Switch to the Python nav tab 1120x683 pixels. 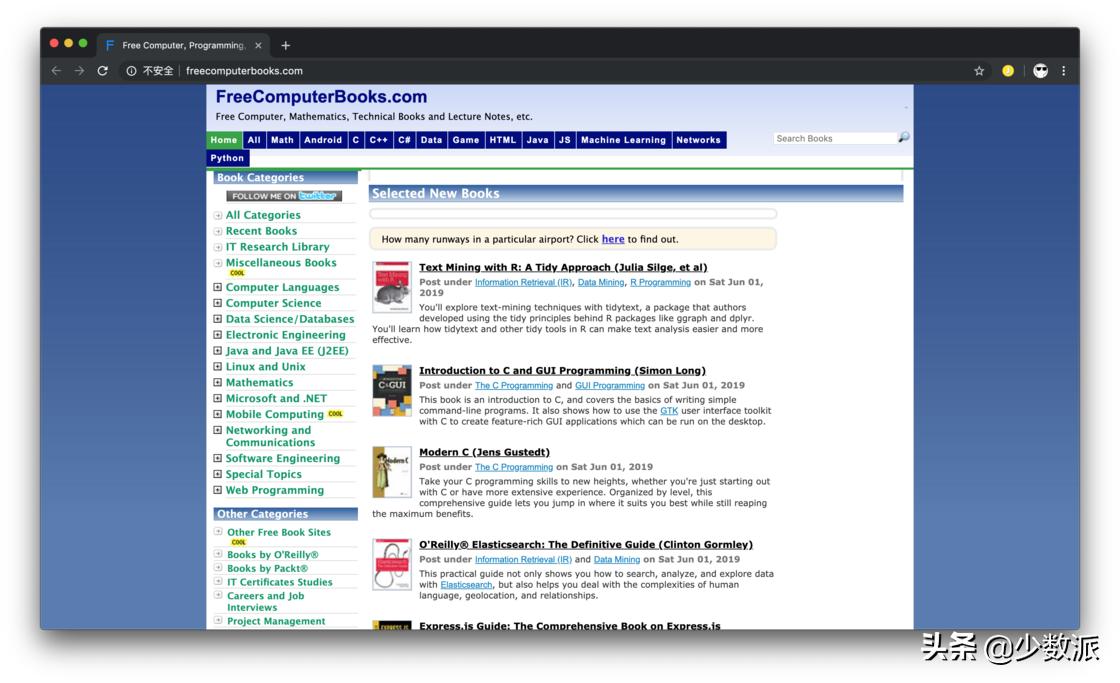click(227, 158)
